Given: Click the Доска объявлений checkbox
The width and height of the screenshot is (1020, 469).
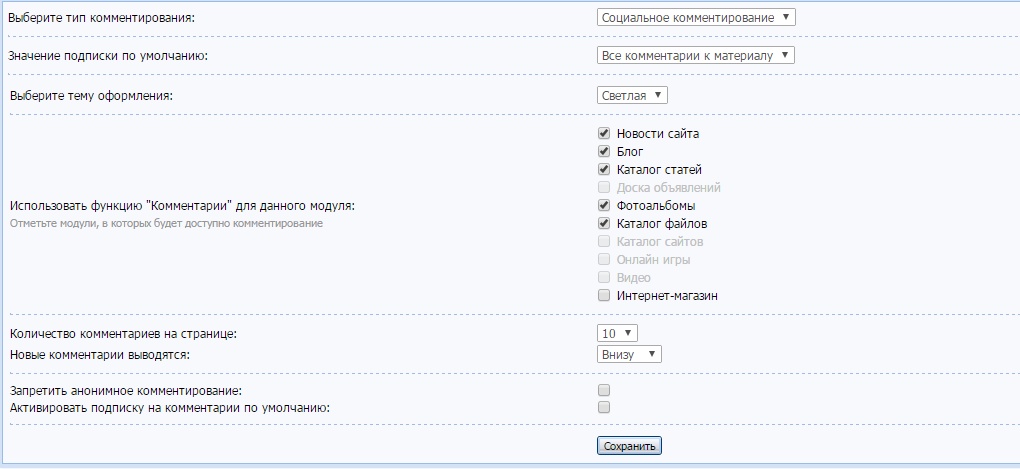Looking at the screenshot, I should tap(604, 187).
